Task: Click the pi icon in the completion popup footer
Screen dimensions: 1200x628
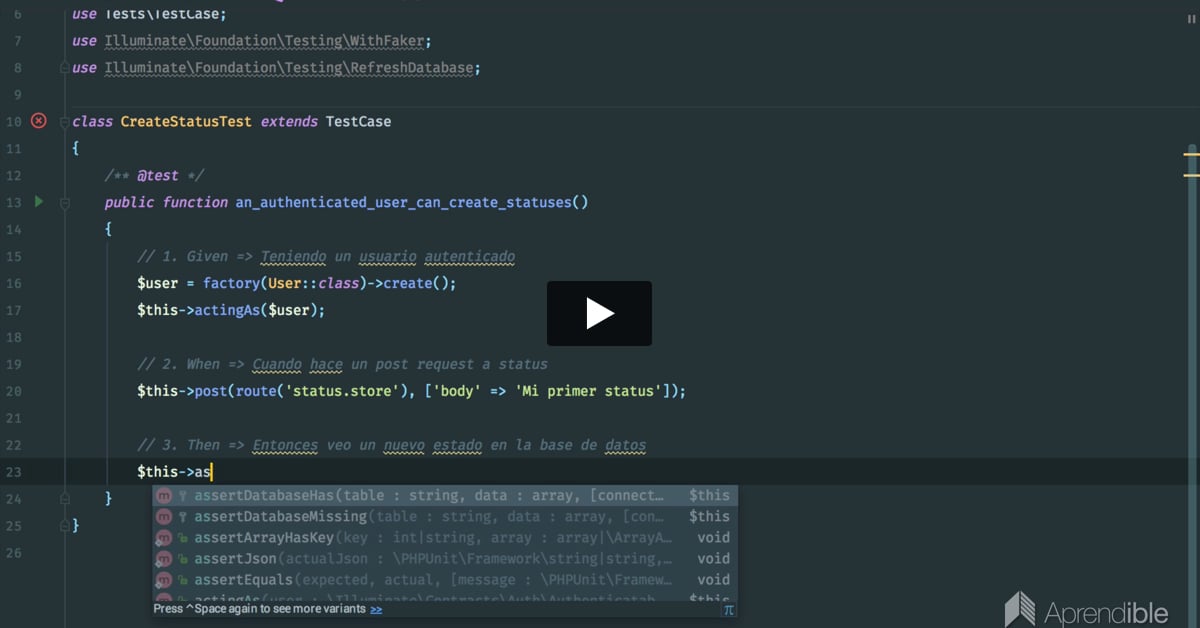Action: (x=728, y=609)
